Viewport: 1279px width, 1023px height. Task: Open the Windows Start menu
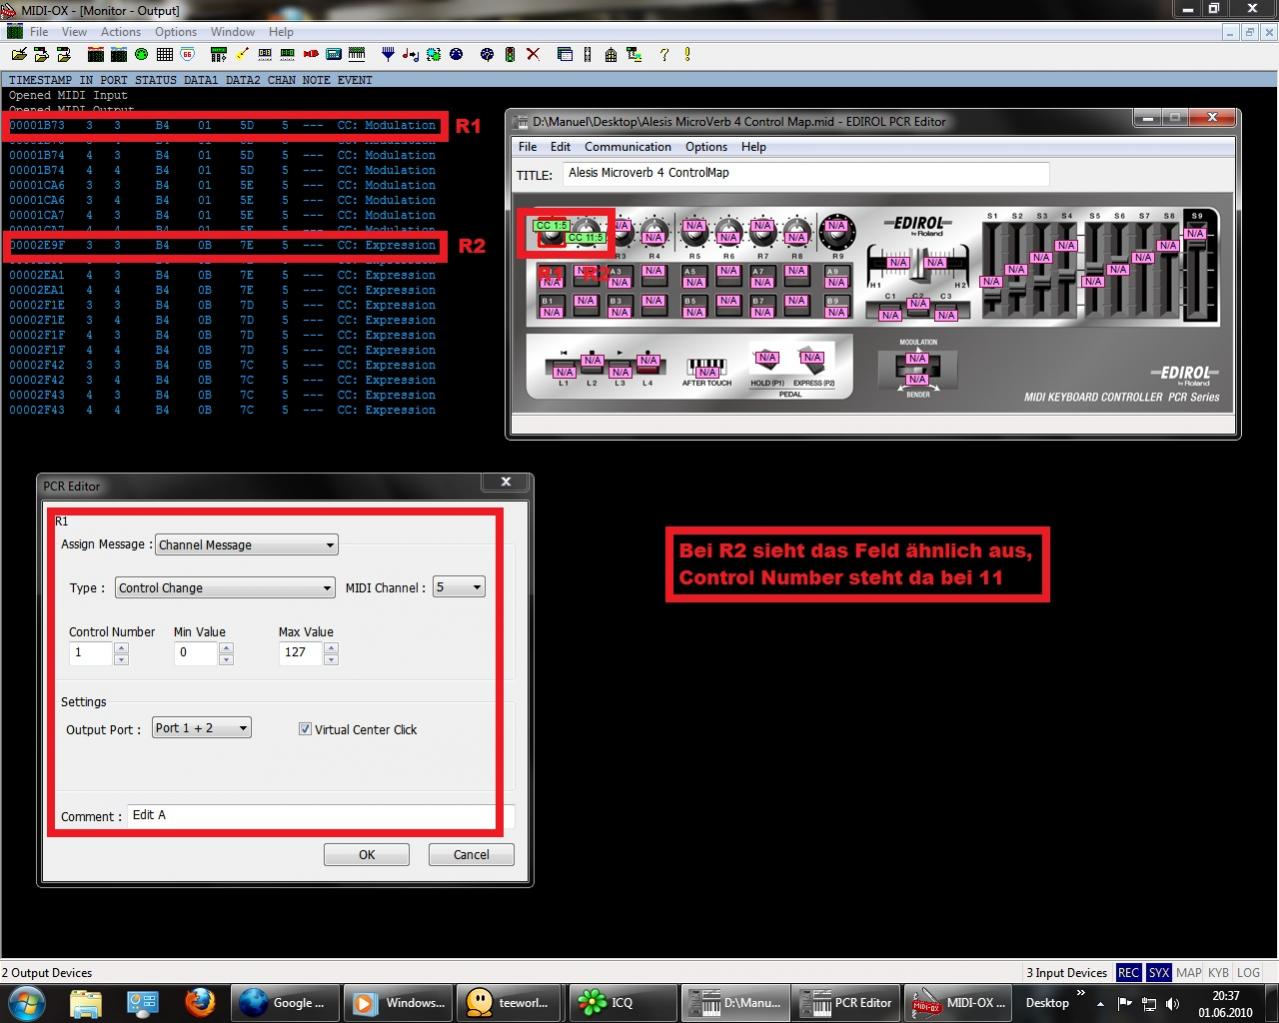[26, 1002]
